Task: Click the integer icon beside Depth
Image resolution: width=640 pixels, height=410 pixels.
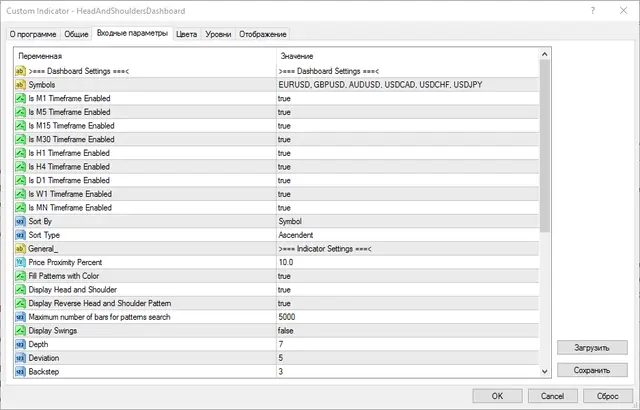Action: coord(20,344)
